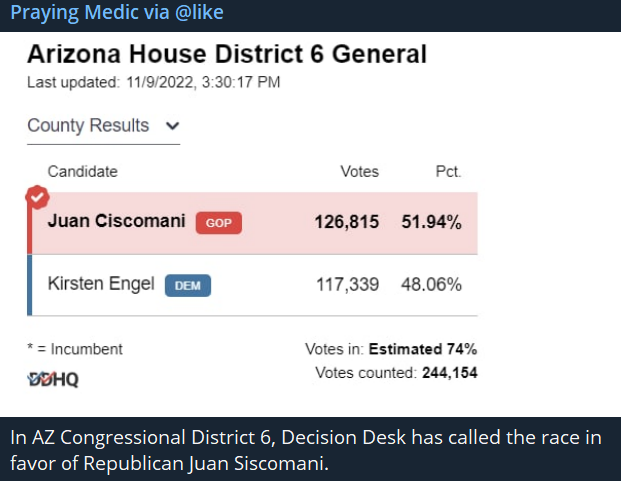Click the red winner checkmark icon
Image resolution: width=621 pixels, height=481 pixels.
[x=37, y=194]
